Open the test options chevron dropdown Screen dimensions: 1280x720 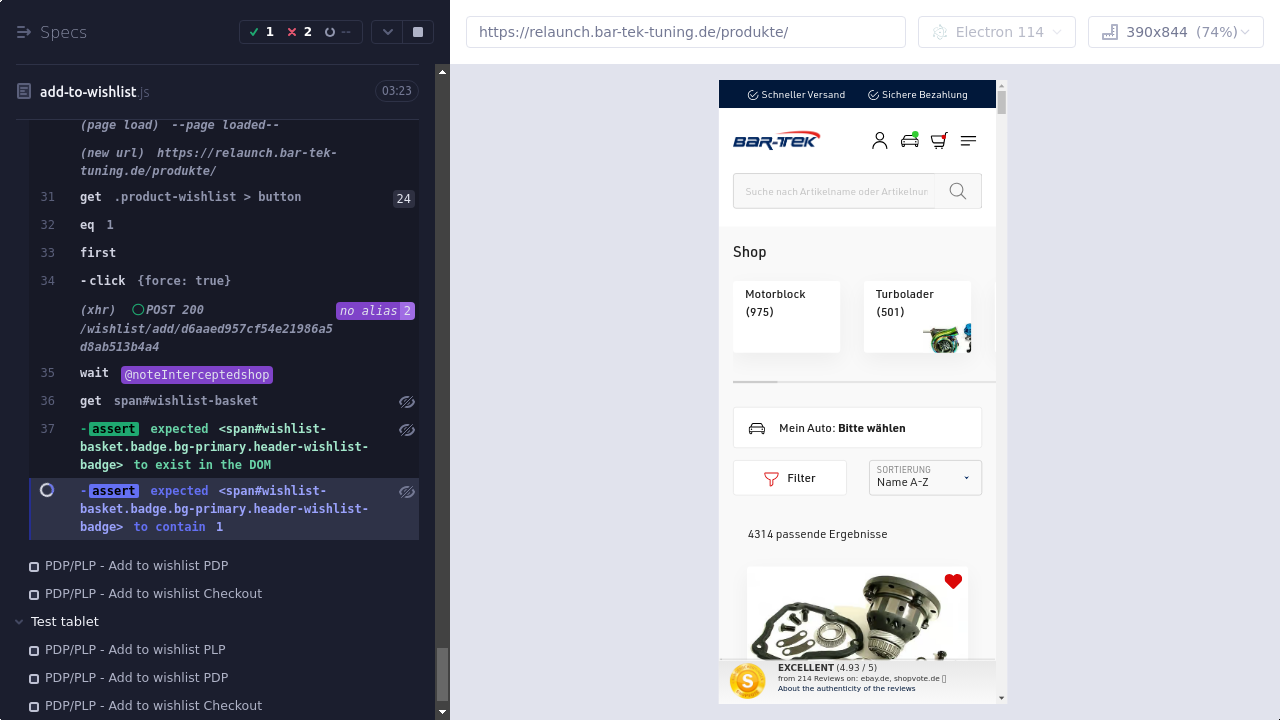pos(387,32)
